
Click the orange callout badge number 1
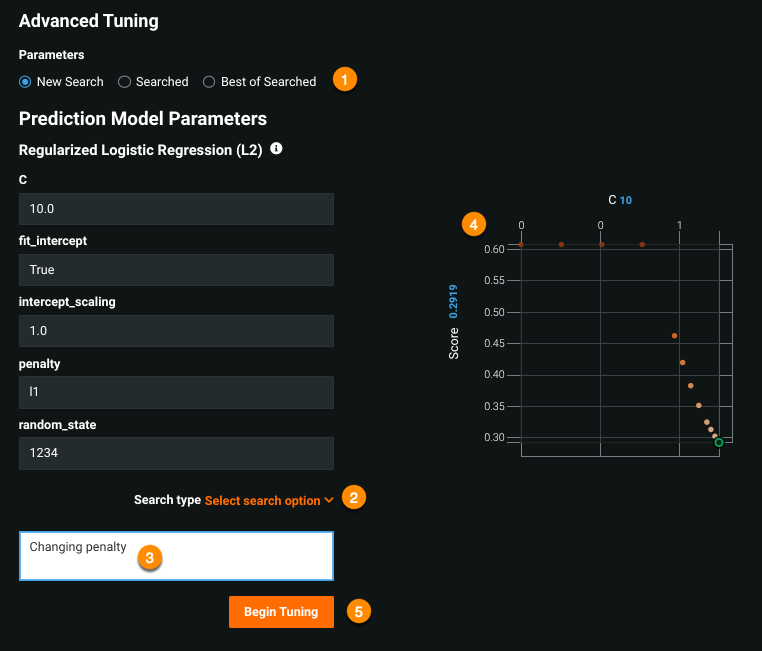click(x=344, y=80)
